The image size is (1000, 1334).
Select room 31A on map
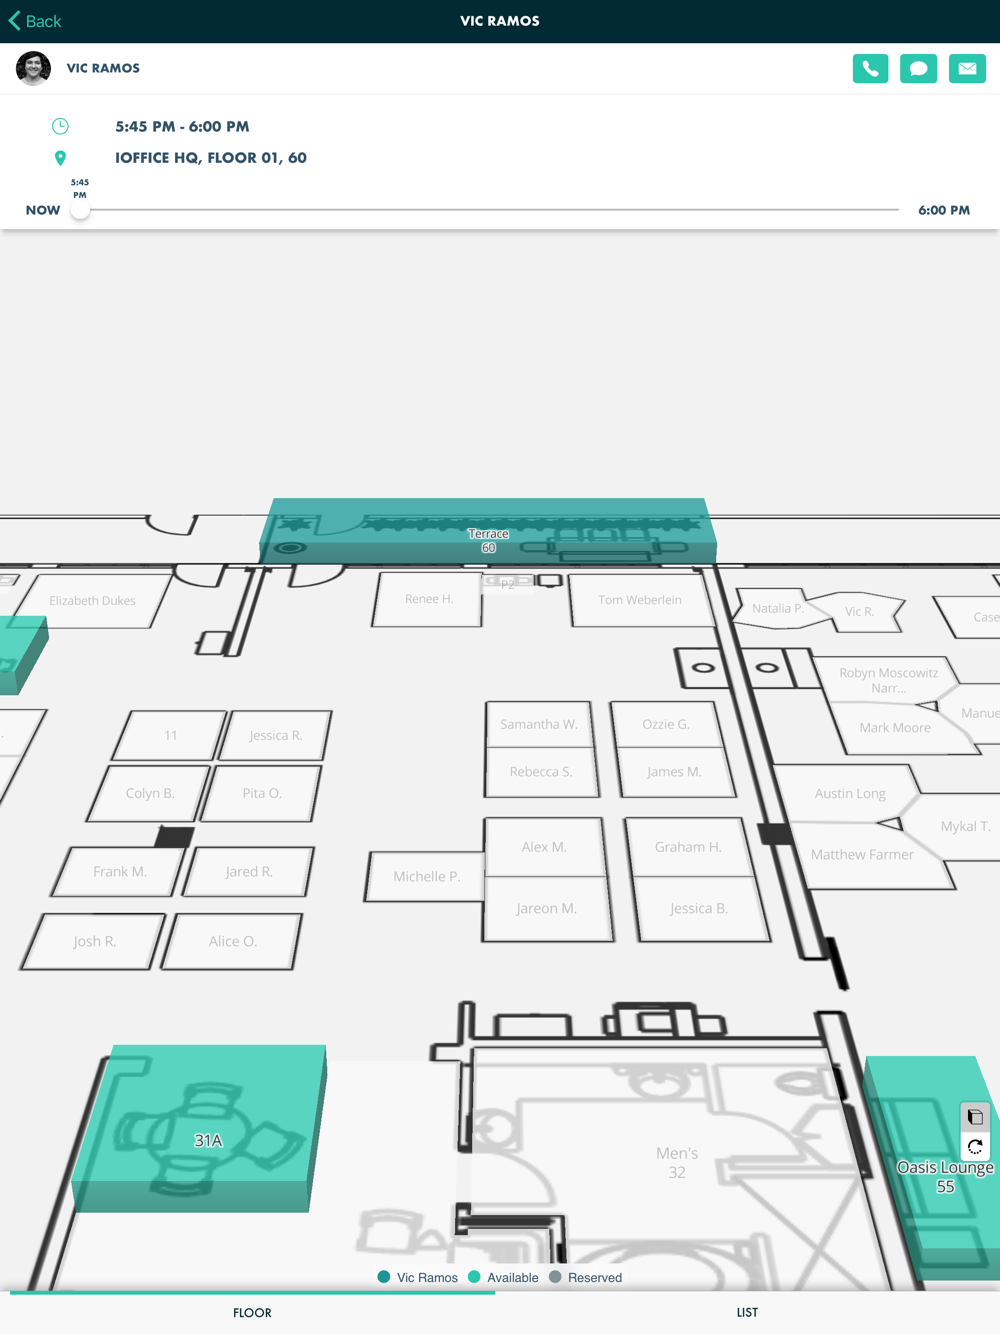(200, 1130)
